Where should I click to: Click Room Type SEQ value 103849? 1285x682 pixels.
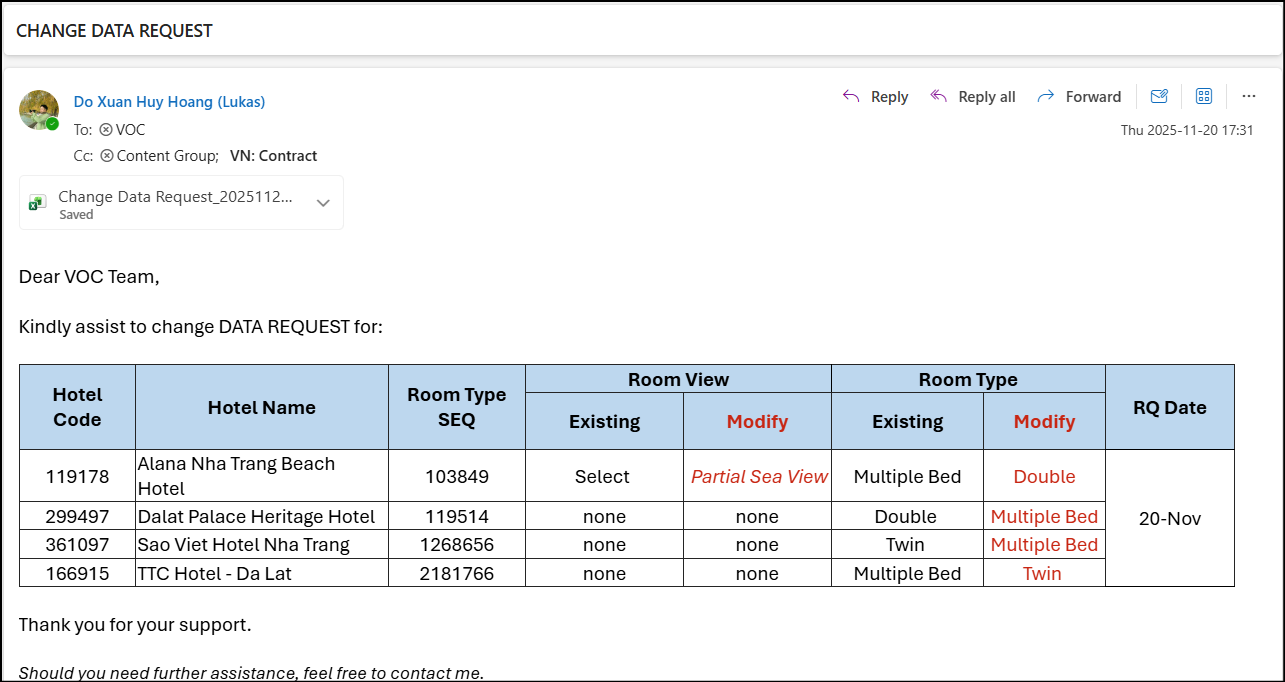tap(457, 476)
